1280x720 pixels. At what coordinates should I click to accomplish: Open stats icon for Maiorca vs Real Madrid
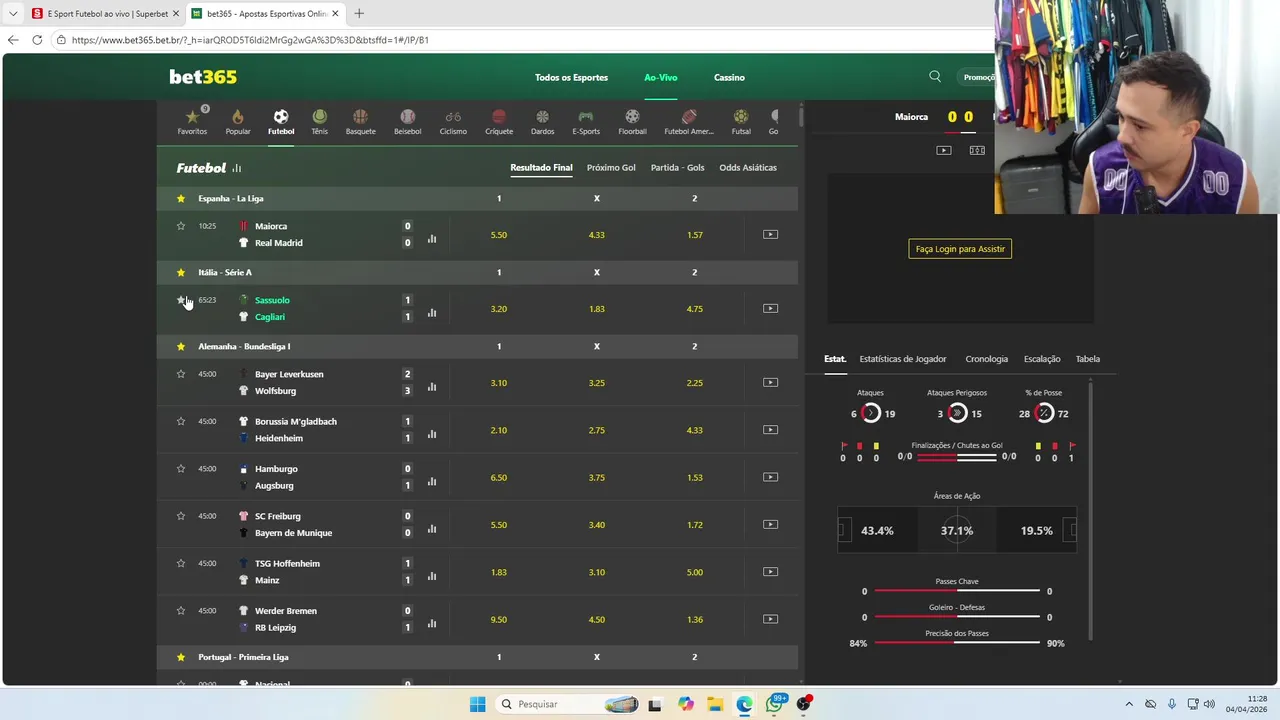pyautogui.click(x=432, y=239)
